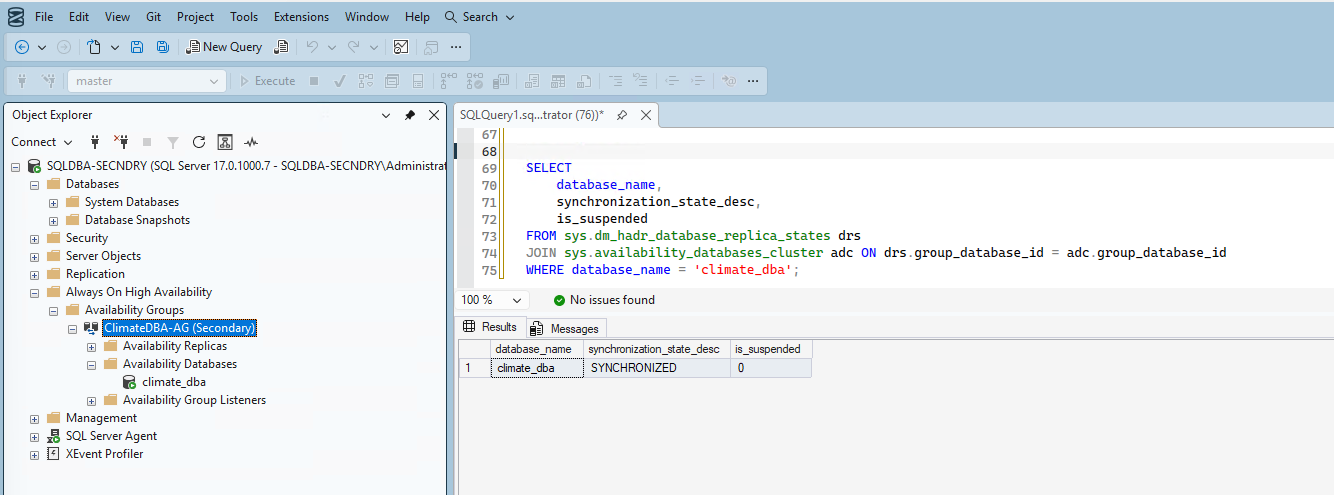The width and height of the screenshot is (1334, 495).
Task: Click the Connect Object Explorer plug icon
Action: (96, 142)
